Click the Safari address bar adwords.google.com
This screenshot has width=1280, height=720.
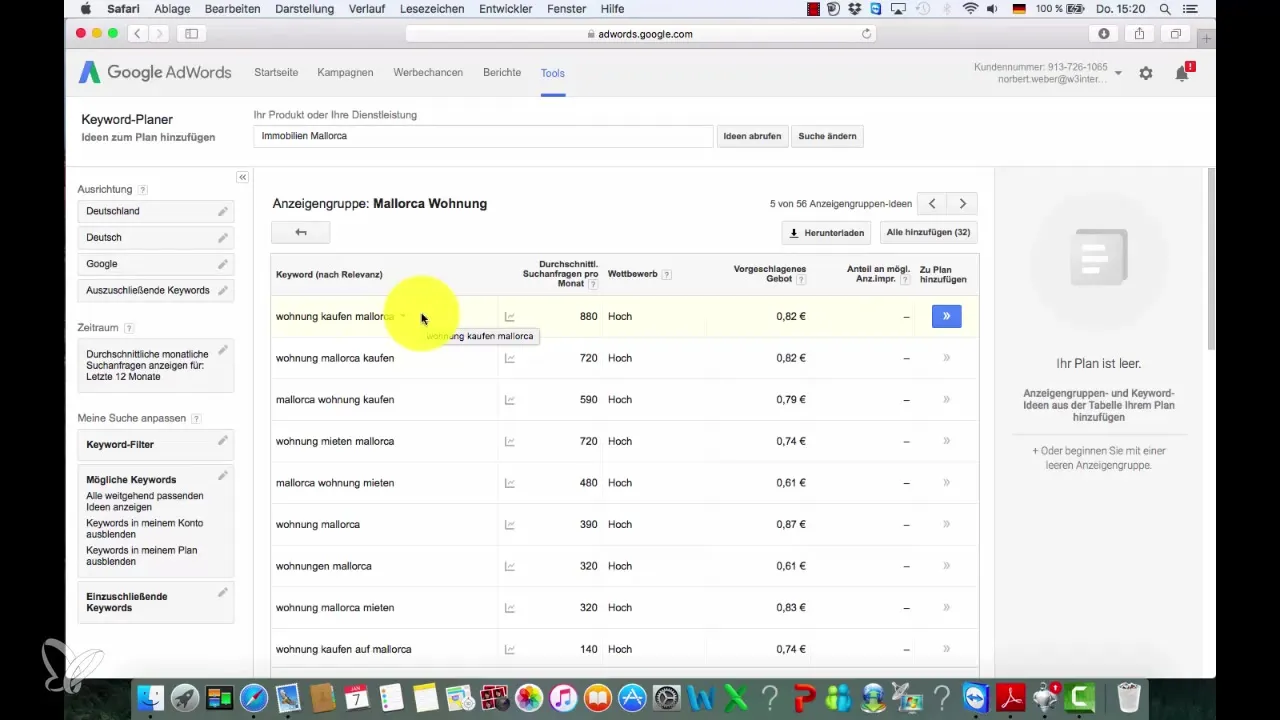click(640, 34)
